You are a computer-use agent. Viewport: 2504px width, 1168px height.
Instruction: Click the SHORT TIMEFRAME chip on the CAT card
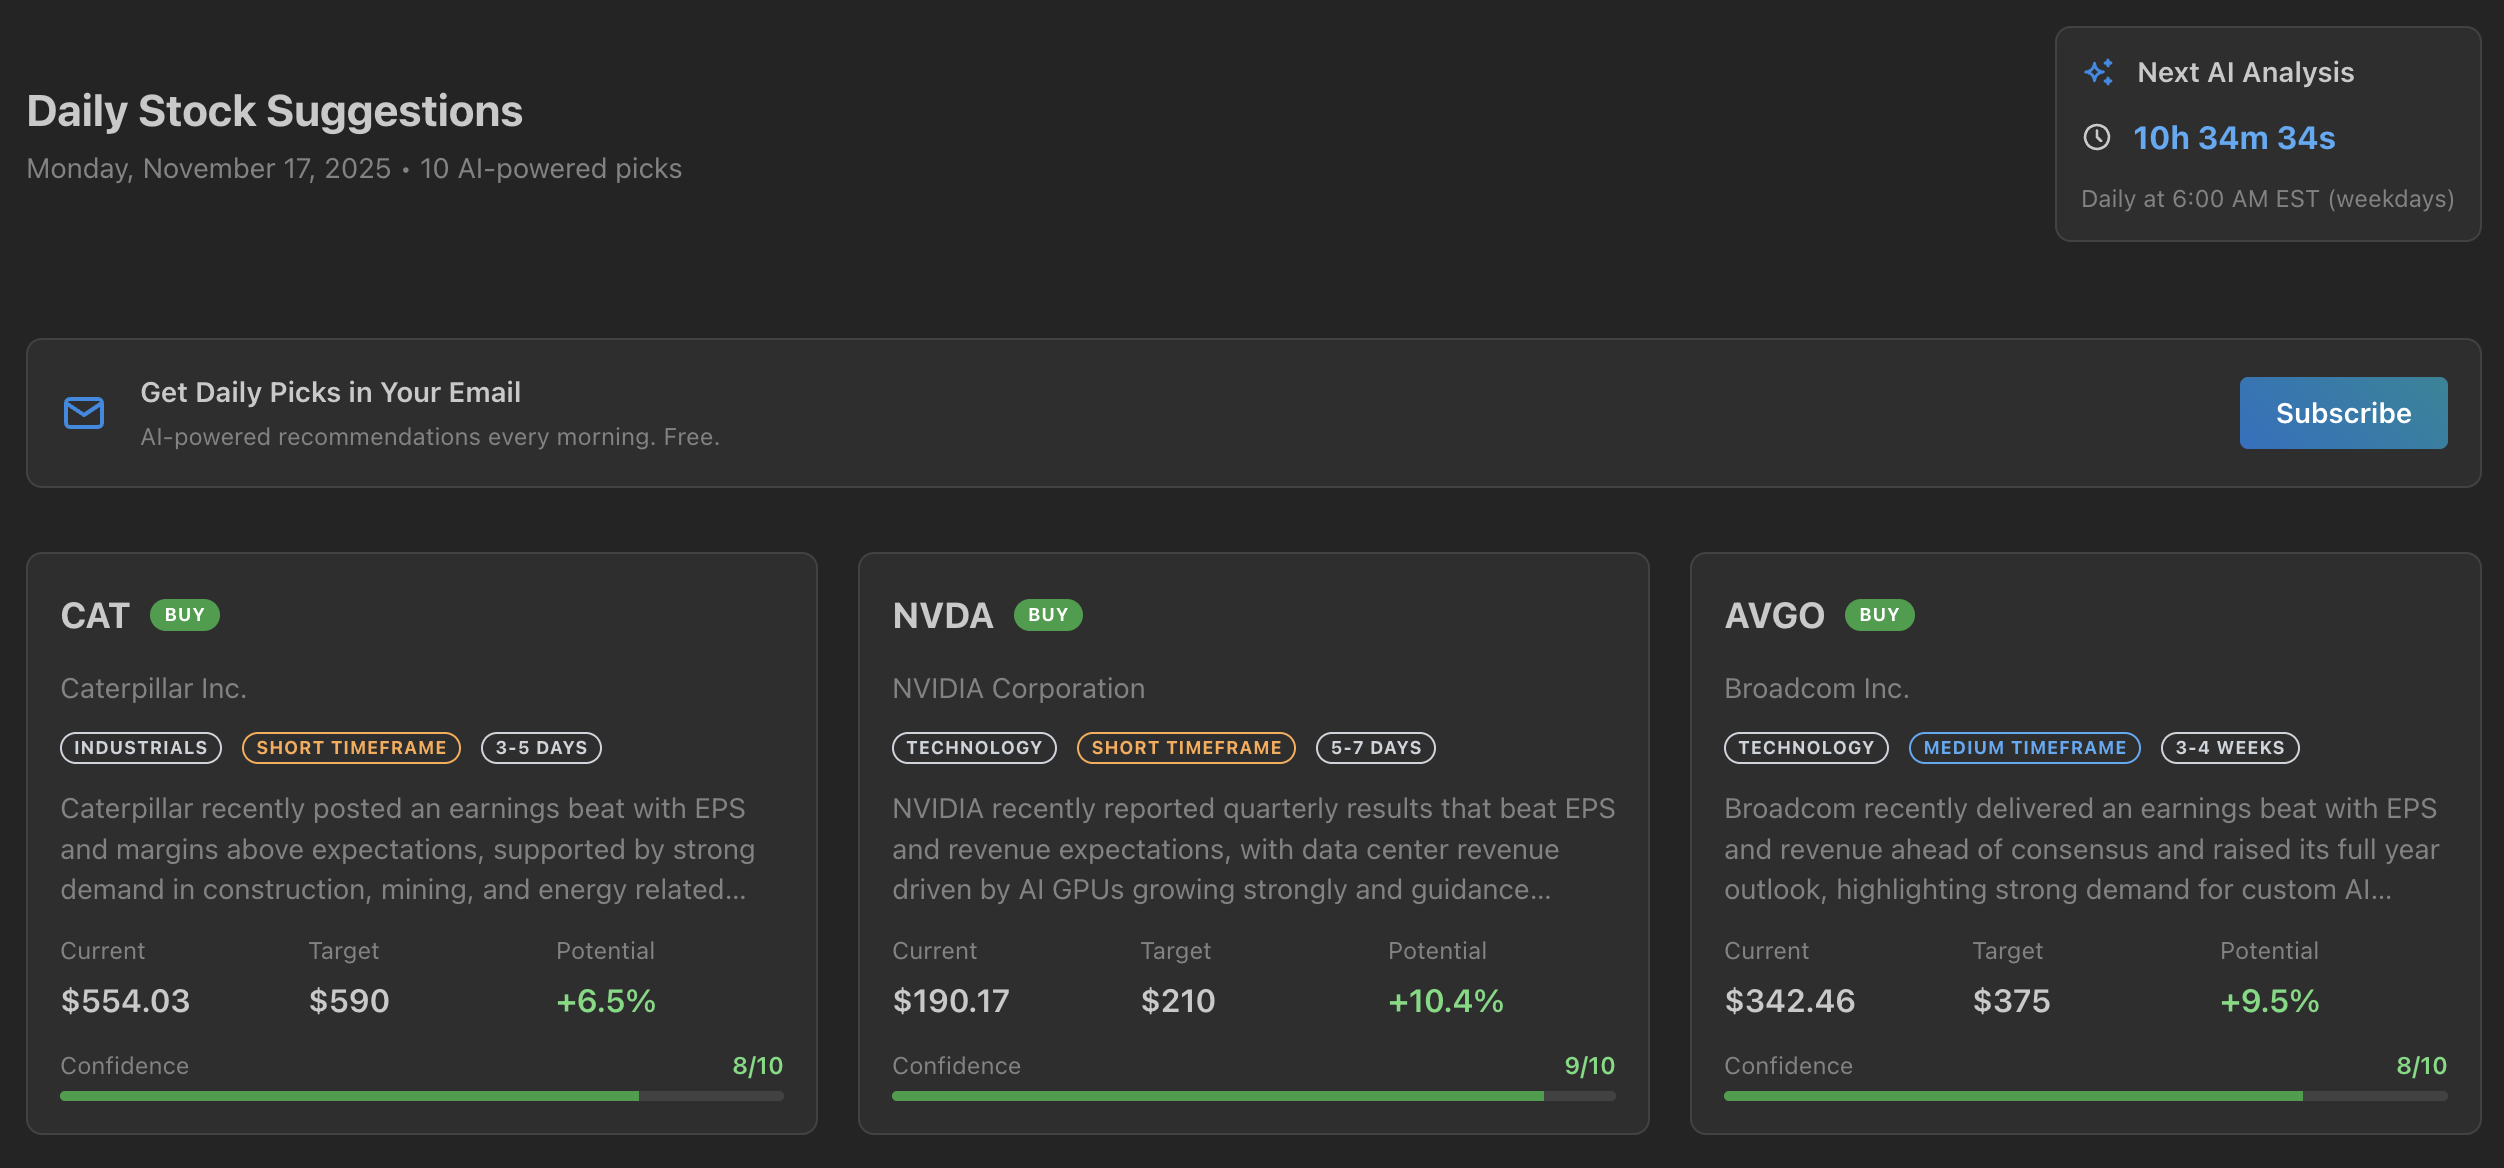[350, 747]
